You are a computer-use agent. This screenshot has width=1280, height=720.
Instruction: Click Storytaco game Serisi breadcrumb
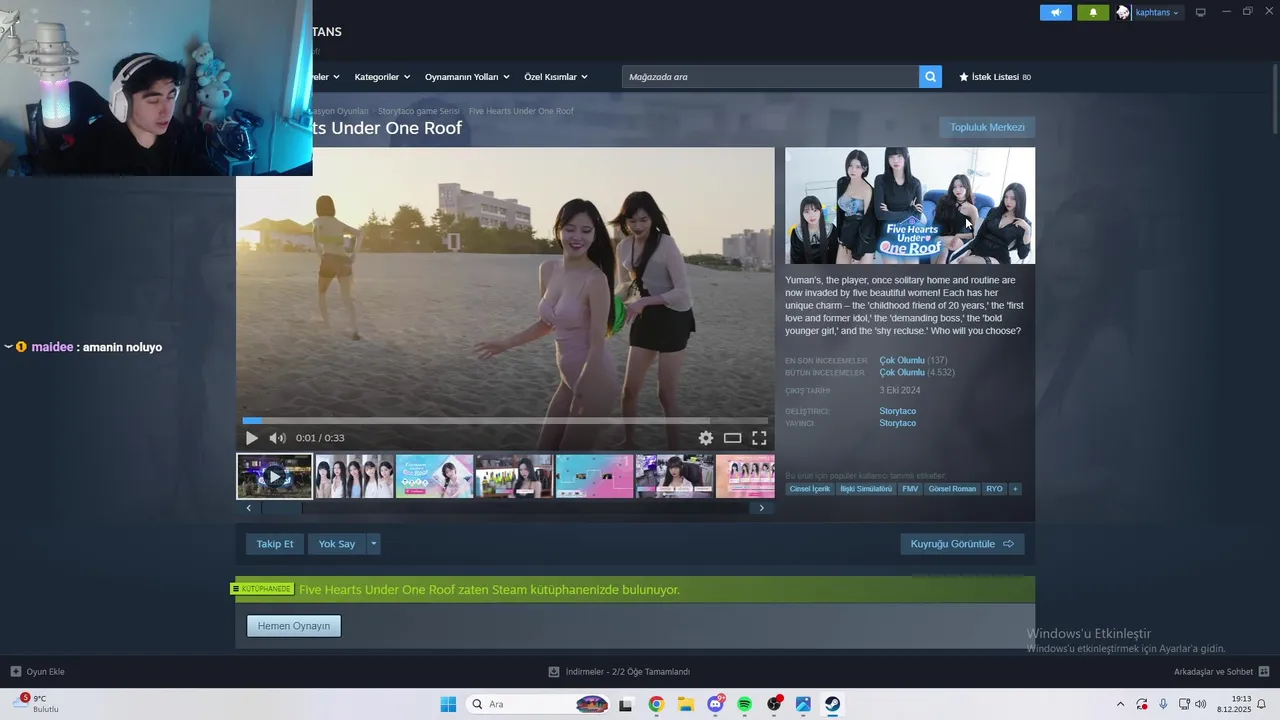pyautogui.click(x=419, y=111)
